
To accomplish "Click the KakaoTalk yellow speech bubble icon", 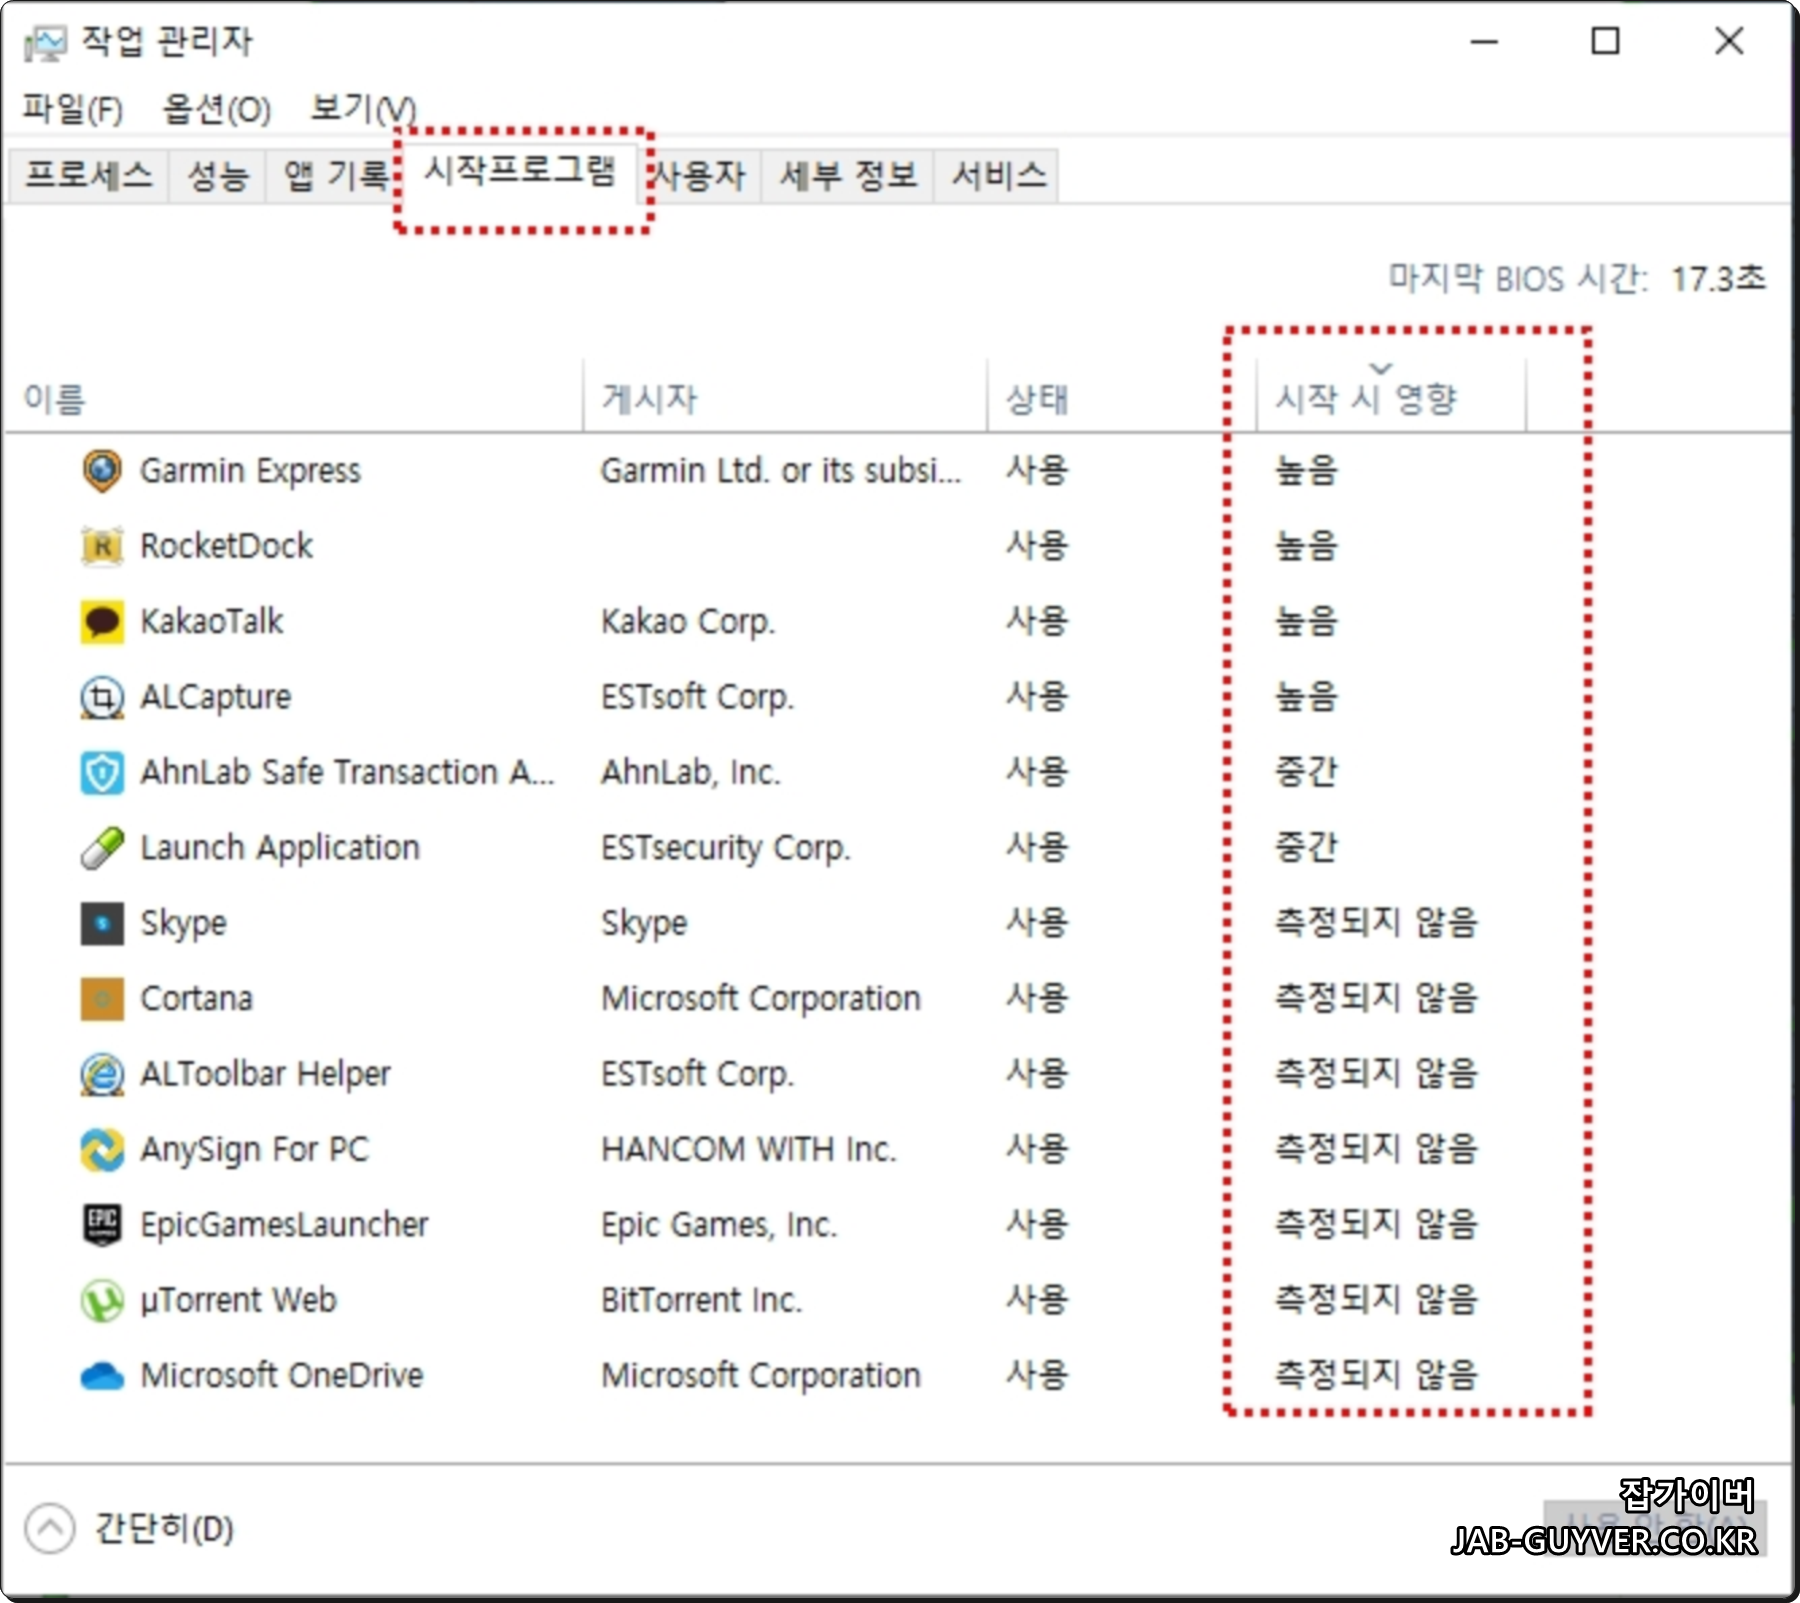I will pyautogui.click(x=102, y=622).
